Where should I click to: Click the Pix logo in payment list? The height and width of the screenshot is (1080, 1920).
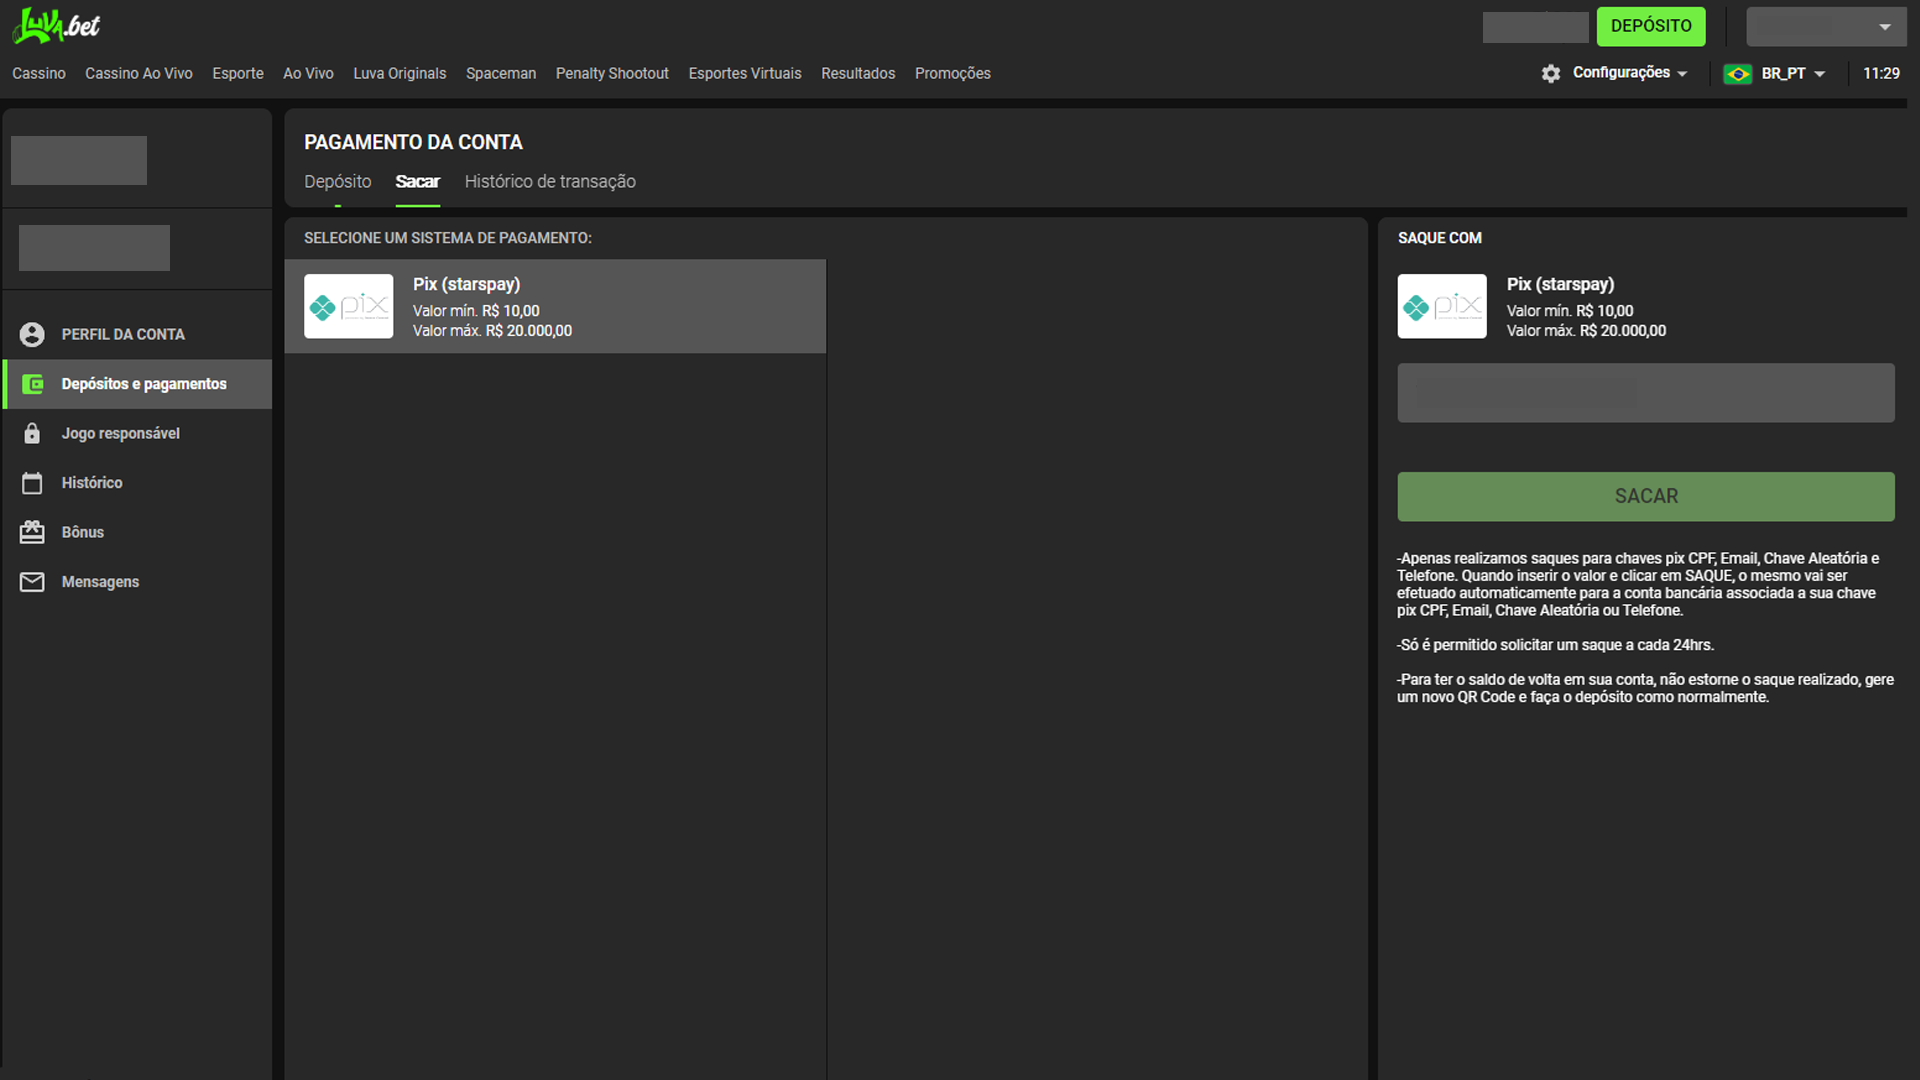point(349,306)
